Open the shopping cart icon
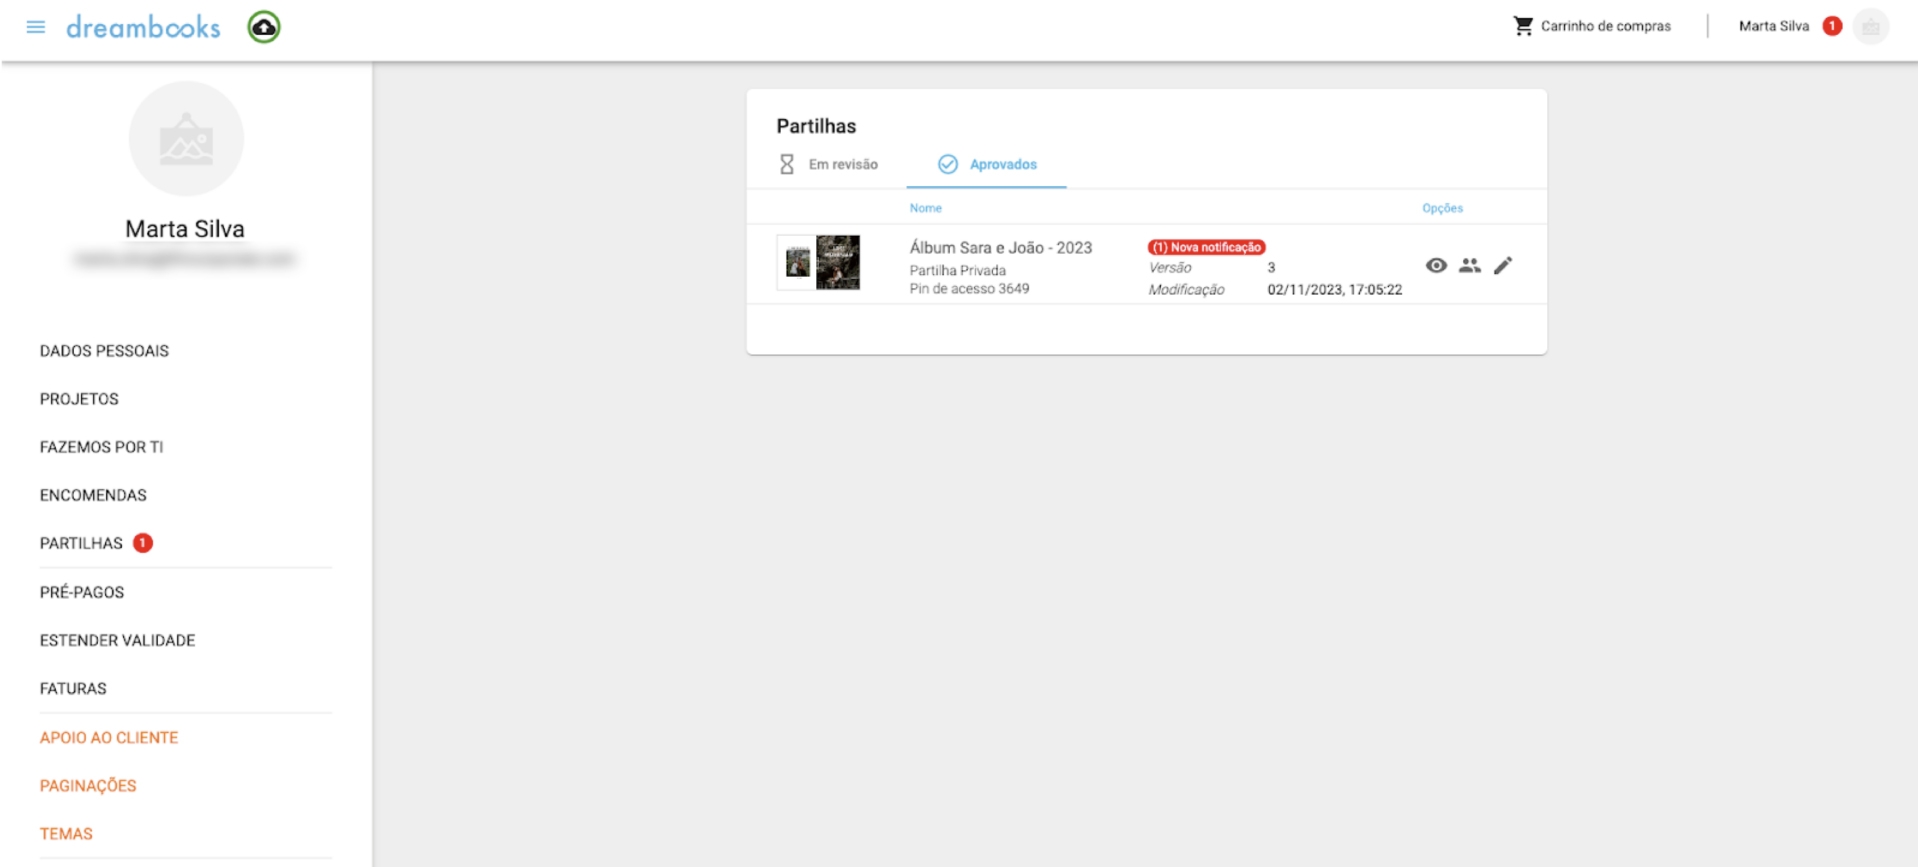The height and width of the screenshot is (867, 1918). (x=1523, y=26)
